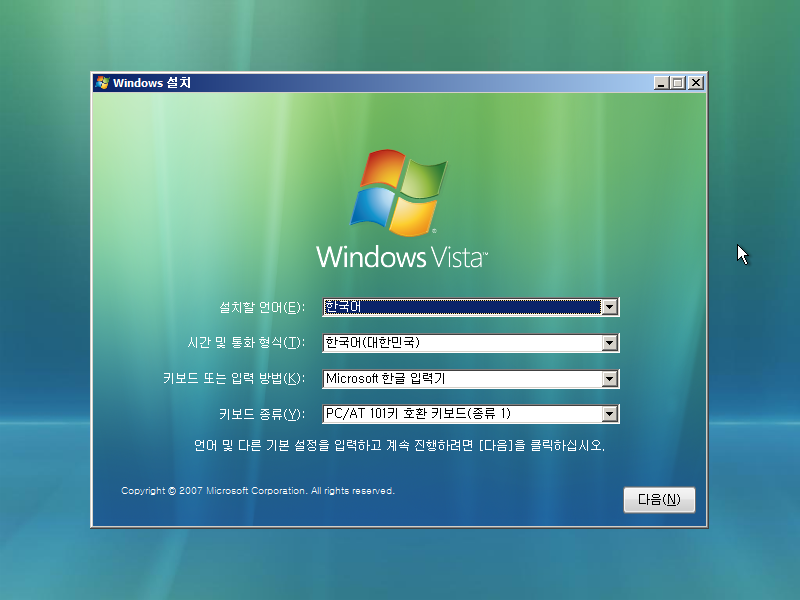The height and width of the screenshot is (600, 800).
Task: Open the 키보드 또는 입력 방법 dropdown arrow
Action: 610,379
